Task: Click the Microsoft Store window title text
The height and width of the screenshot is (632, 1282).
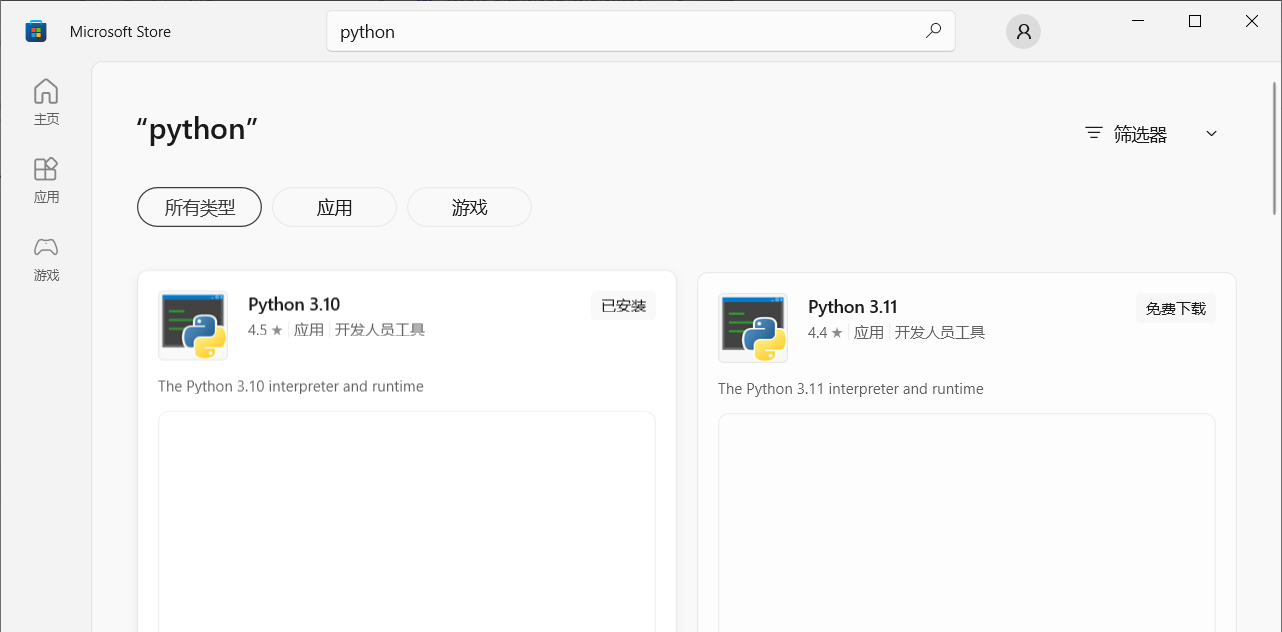Action: coord(120,32)
